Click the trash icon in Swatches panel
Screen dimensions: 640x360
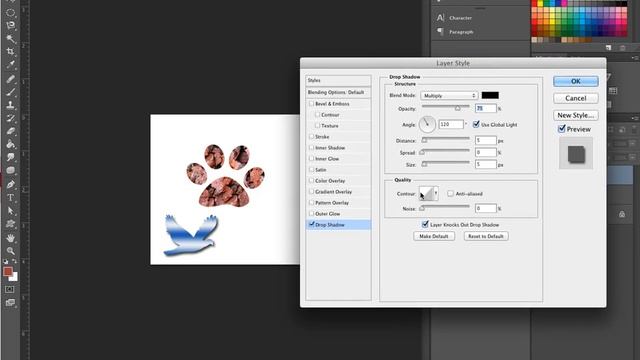622,48
